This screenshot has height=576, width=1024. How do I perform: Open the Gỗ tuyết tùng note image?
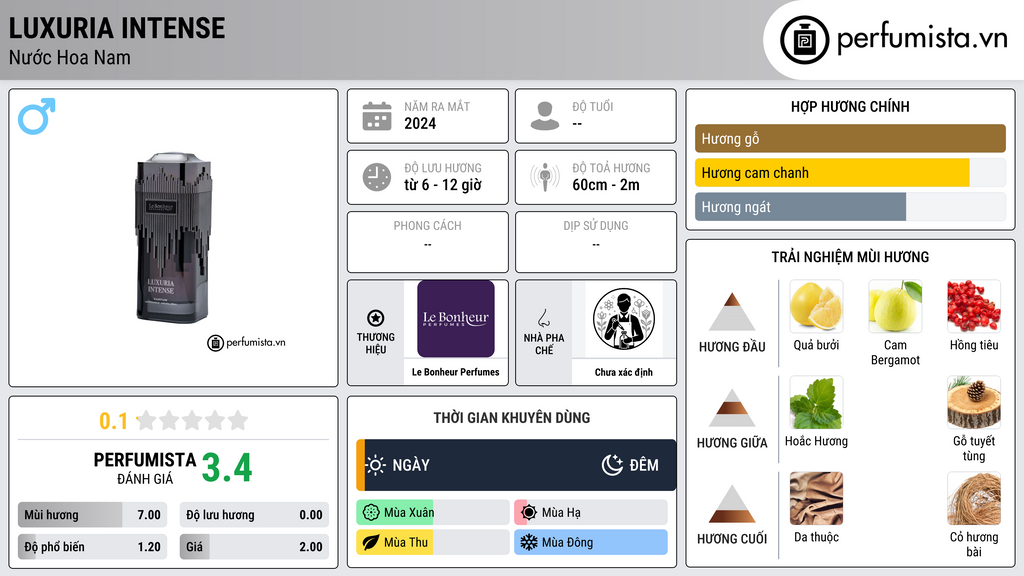point(974,402)
